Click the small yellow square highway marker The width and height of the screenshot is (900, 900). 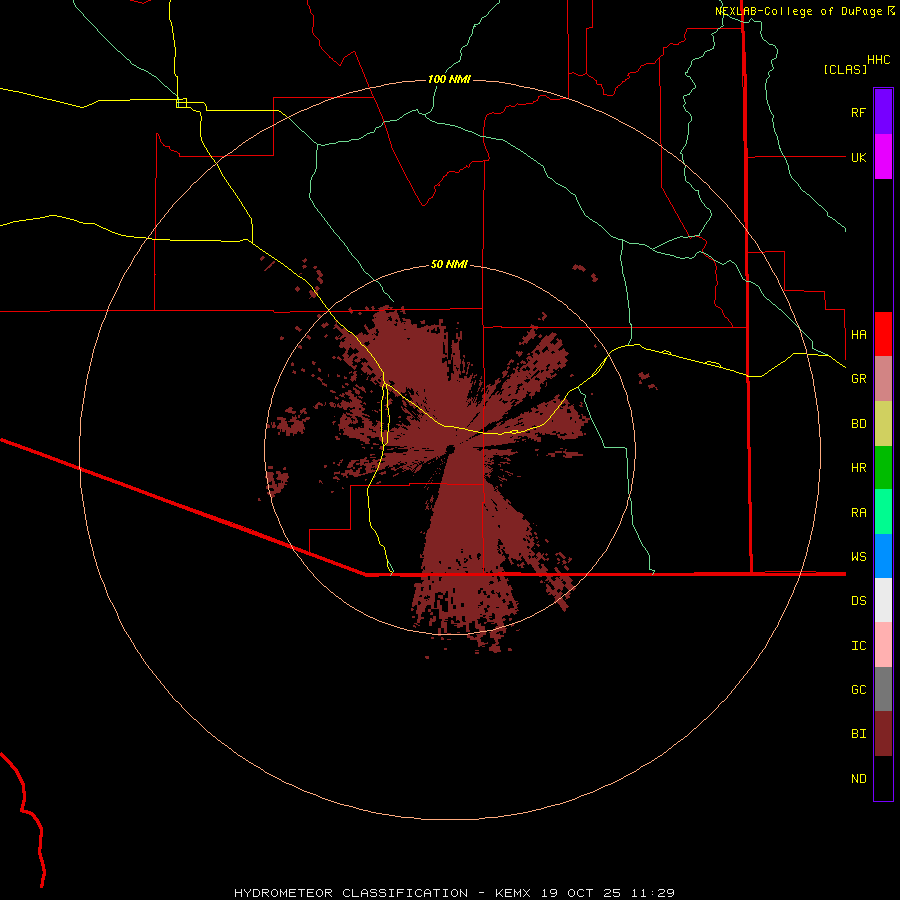(181, 103)
